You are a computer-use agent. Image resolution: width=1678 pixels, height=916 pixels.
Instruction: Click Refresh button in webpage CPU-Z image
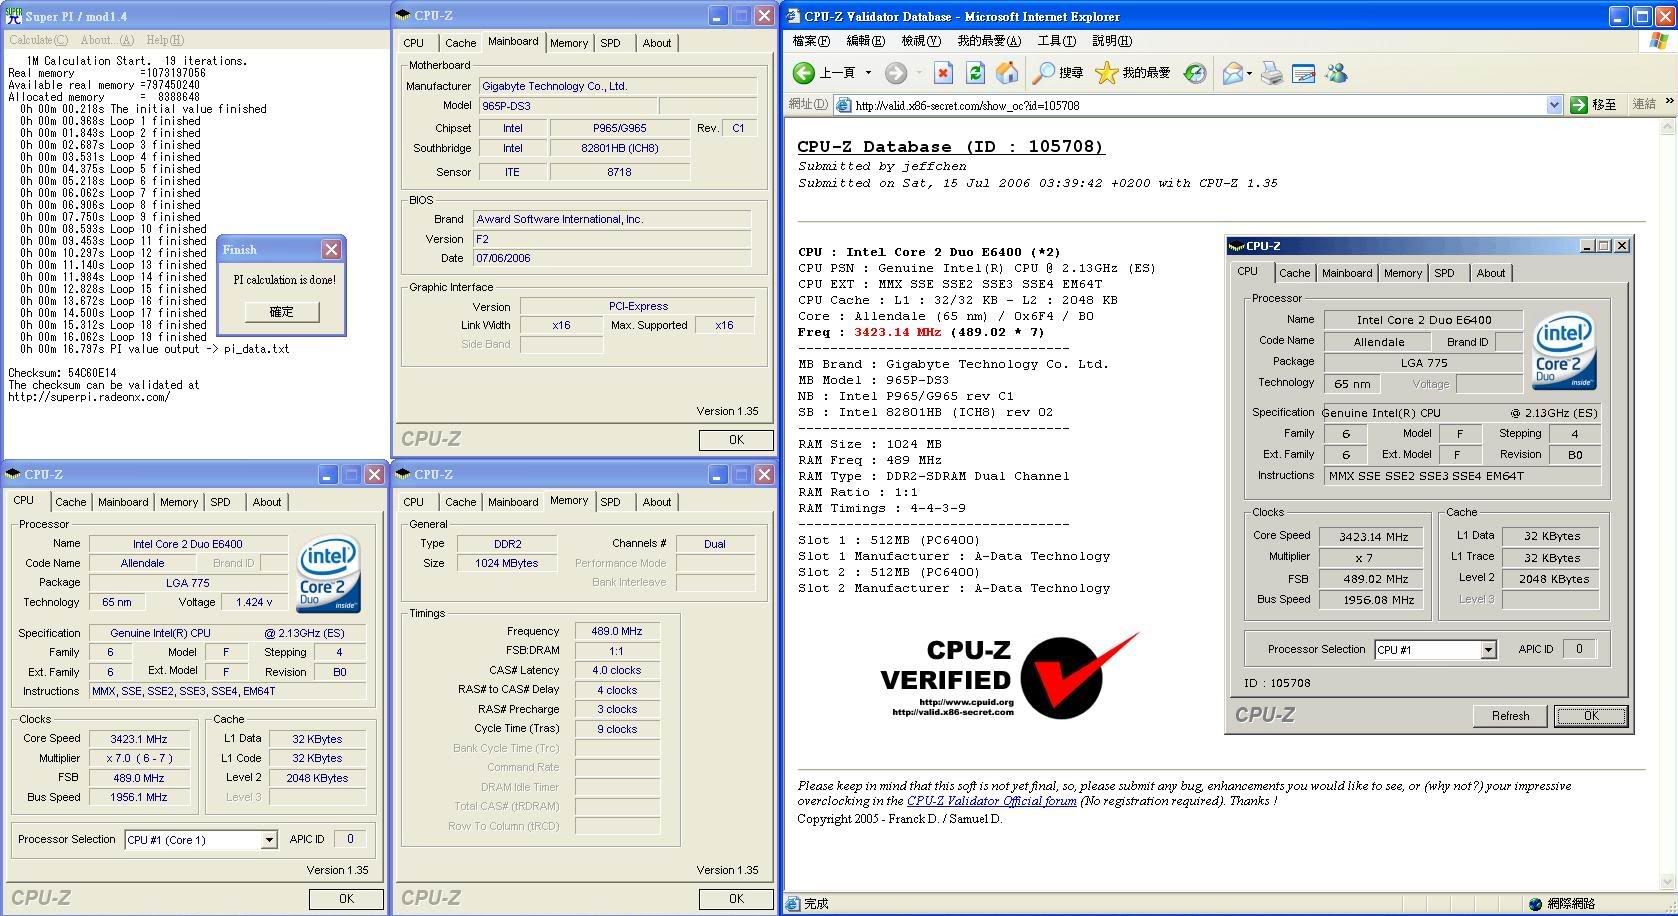point(1510,716)
